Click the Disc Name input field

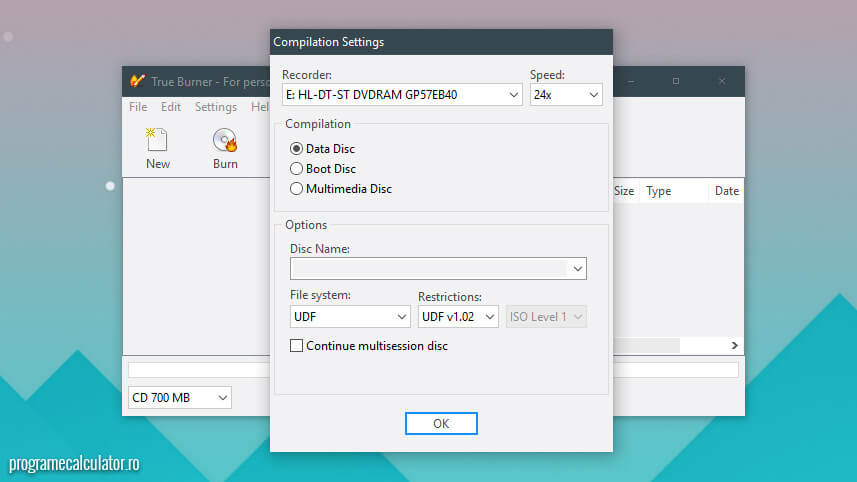point(428,269)
